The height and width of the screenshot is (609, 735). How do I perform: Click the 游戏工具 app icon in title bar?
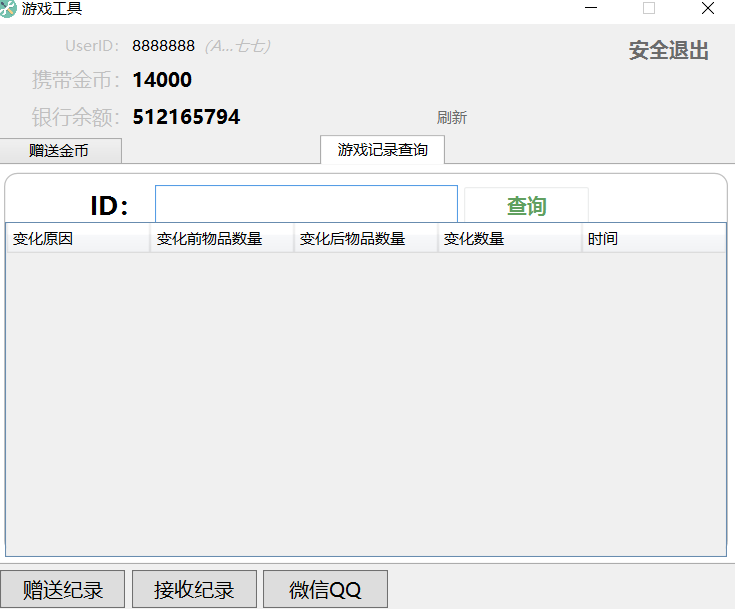click(x=8, y=8)
